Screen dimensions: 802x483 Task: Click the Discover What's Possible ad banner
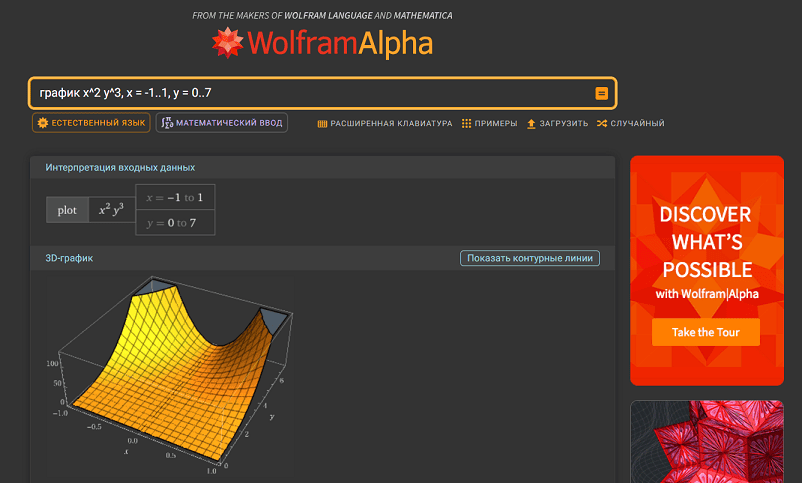tap(707, 270)
